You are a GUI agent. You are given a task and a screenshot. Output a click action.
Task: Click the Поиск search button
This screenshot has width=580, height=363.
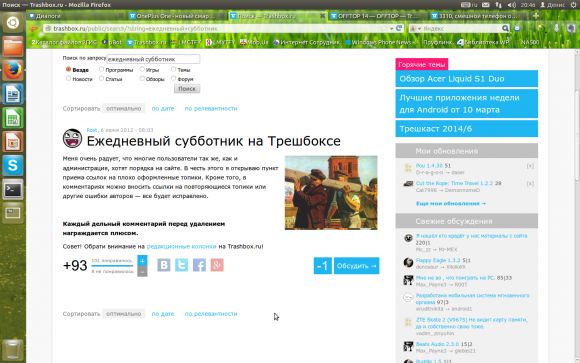[x=187, y=89]
